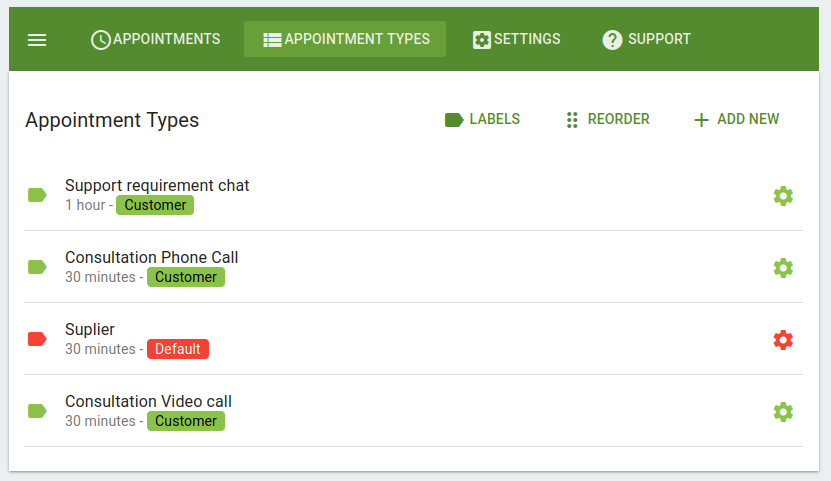Click the Reorder button

pyautogui.click(x=608, y=119)
